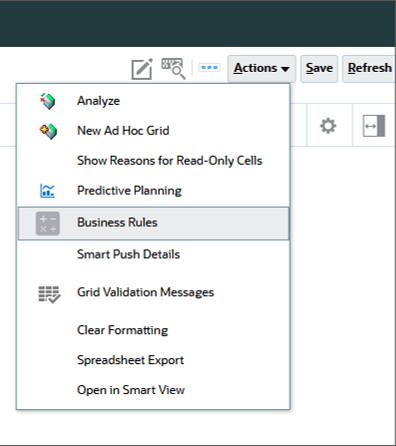The width and height of the screenshot is (396, 446).
Task: Click the Grid Validation Messages checklist icon
Action: [49, 294]
